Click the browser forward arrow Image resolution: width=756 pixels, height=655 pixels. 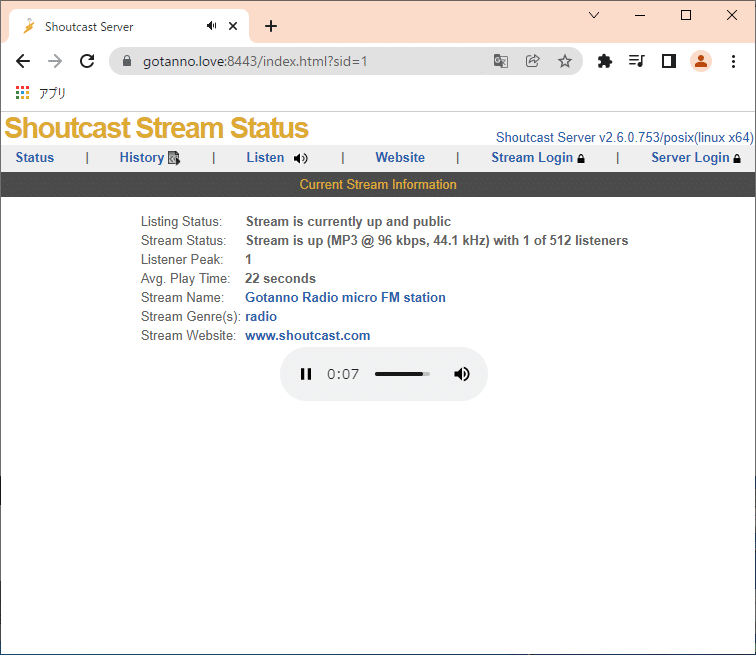tap(55, 61)
